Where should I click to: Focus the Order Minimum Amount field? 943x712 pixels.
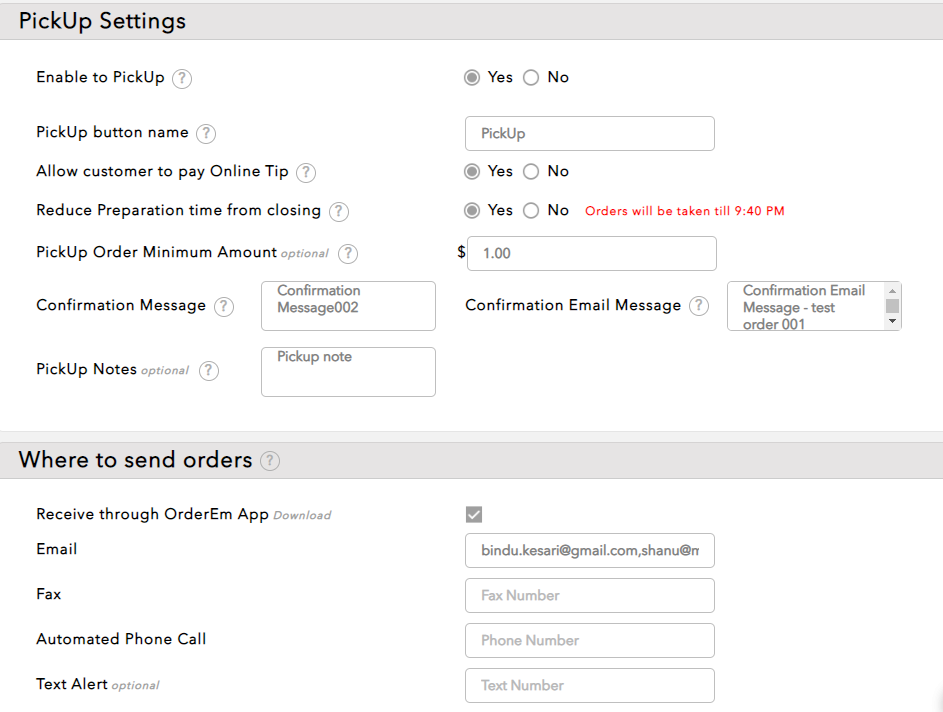tap(592, 254)
